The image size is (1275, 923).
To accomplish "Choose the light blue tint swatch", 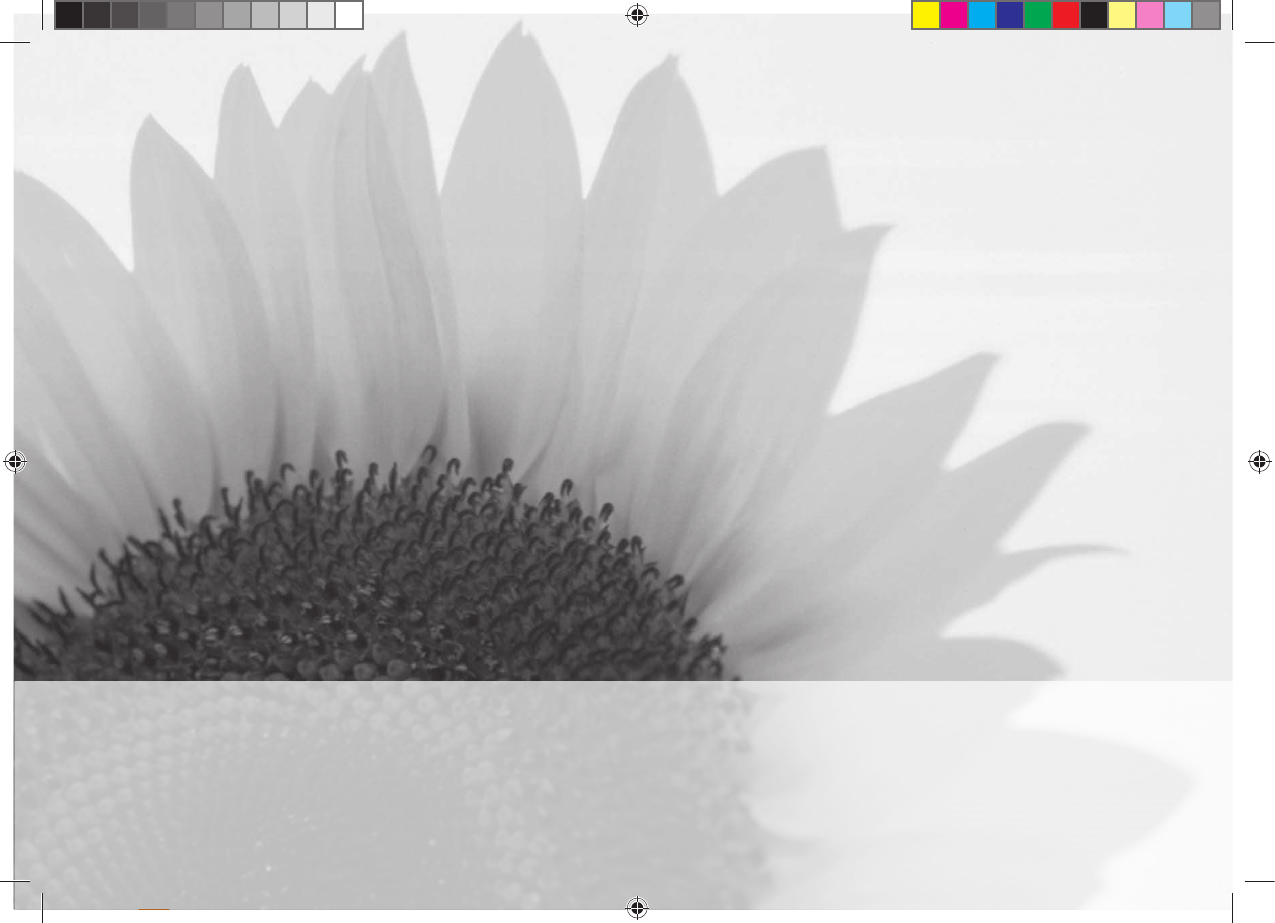I will (1178, 15).
